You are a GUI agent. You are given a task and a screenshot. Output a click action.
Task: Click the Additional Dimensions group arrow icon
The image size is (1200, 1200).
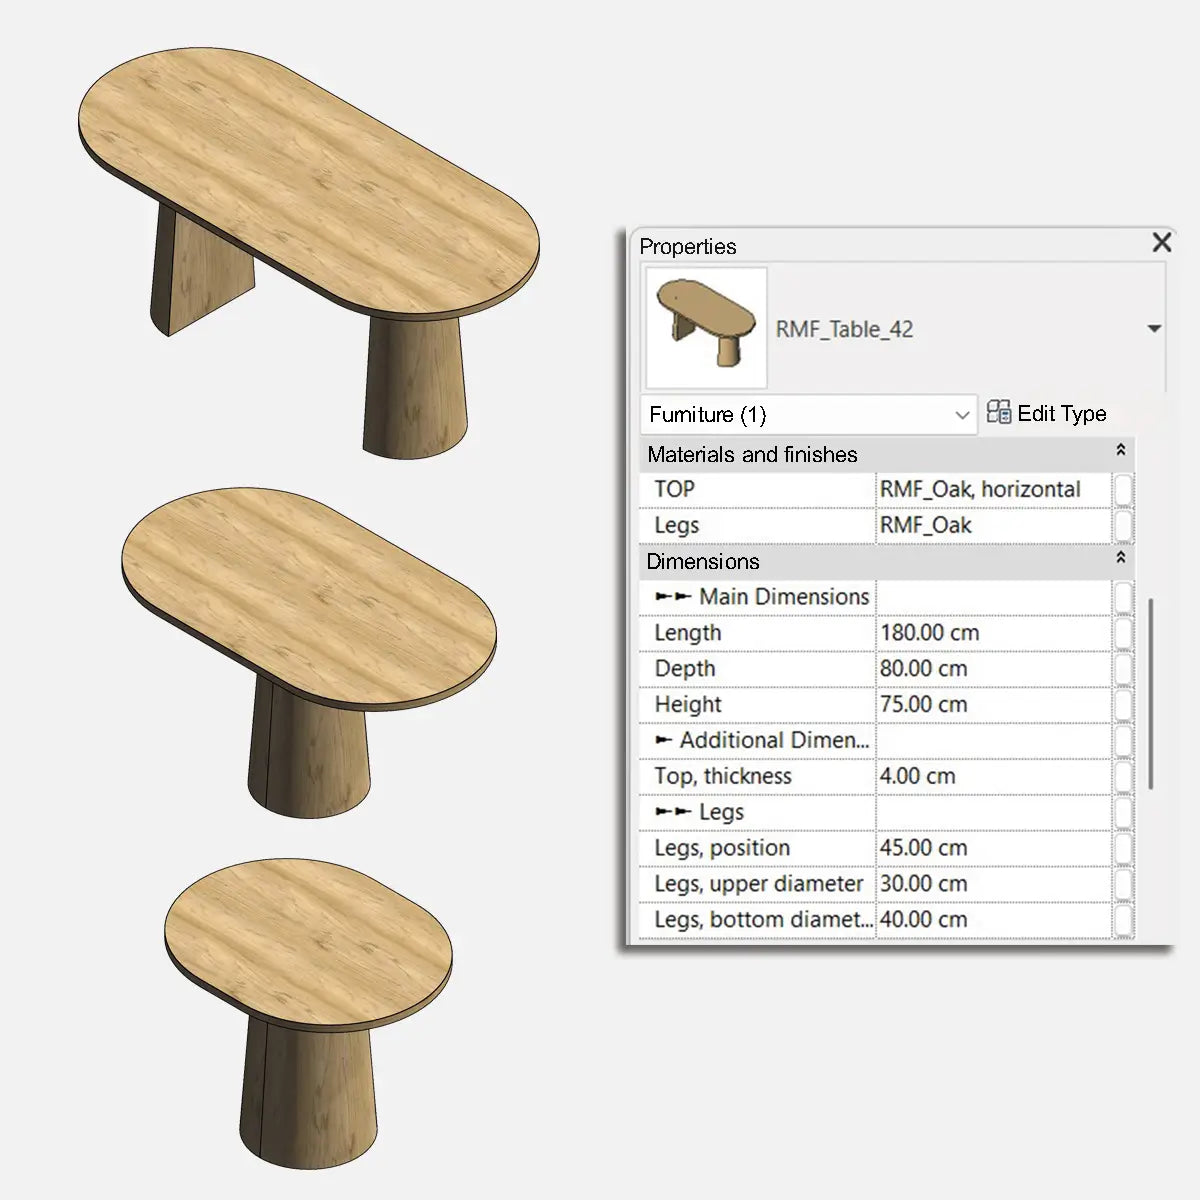point(663,740)
